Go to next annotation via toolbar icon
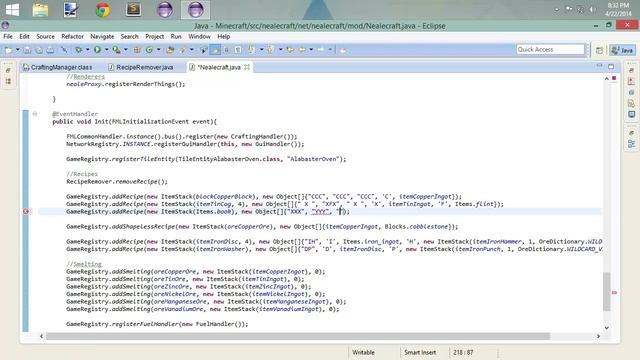Viewport: 640px width, 360px height. coord(251,50)
